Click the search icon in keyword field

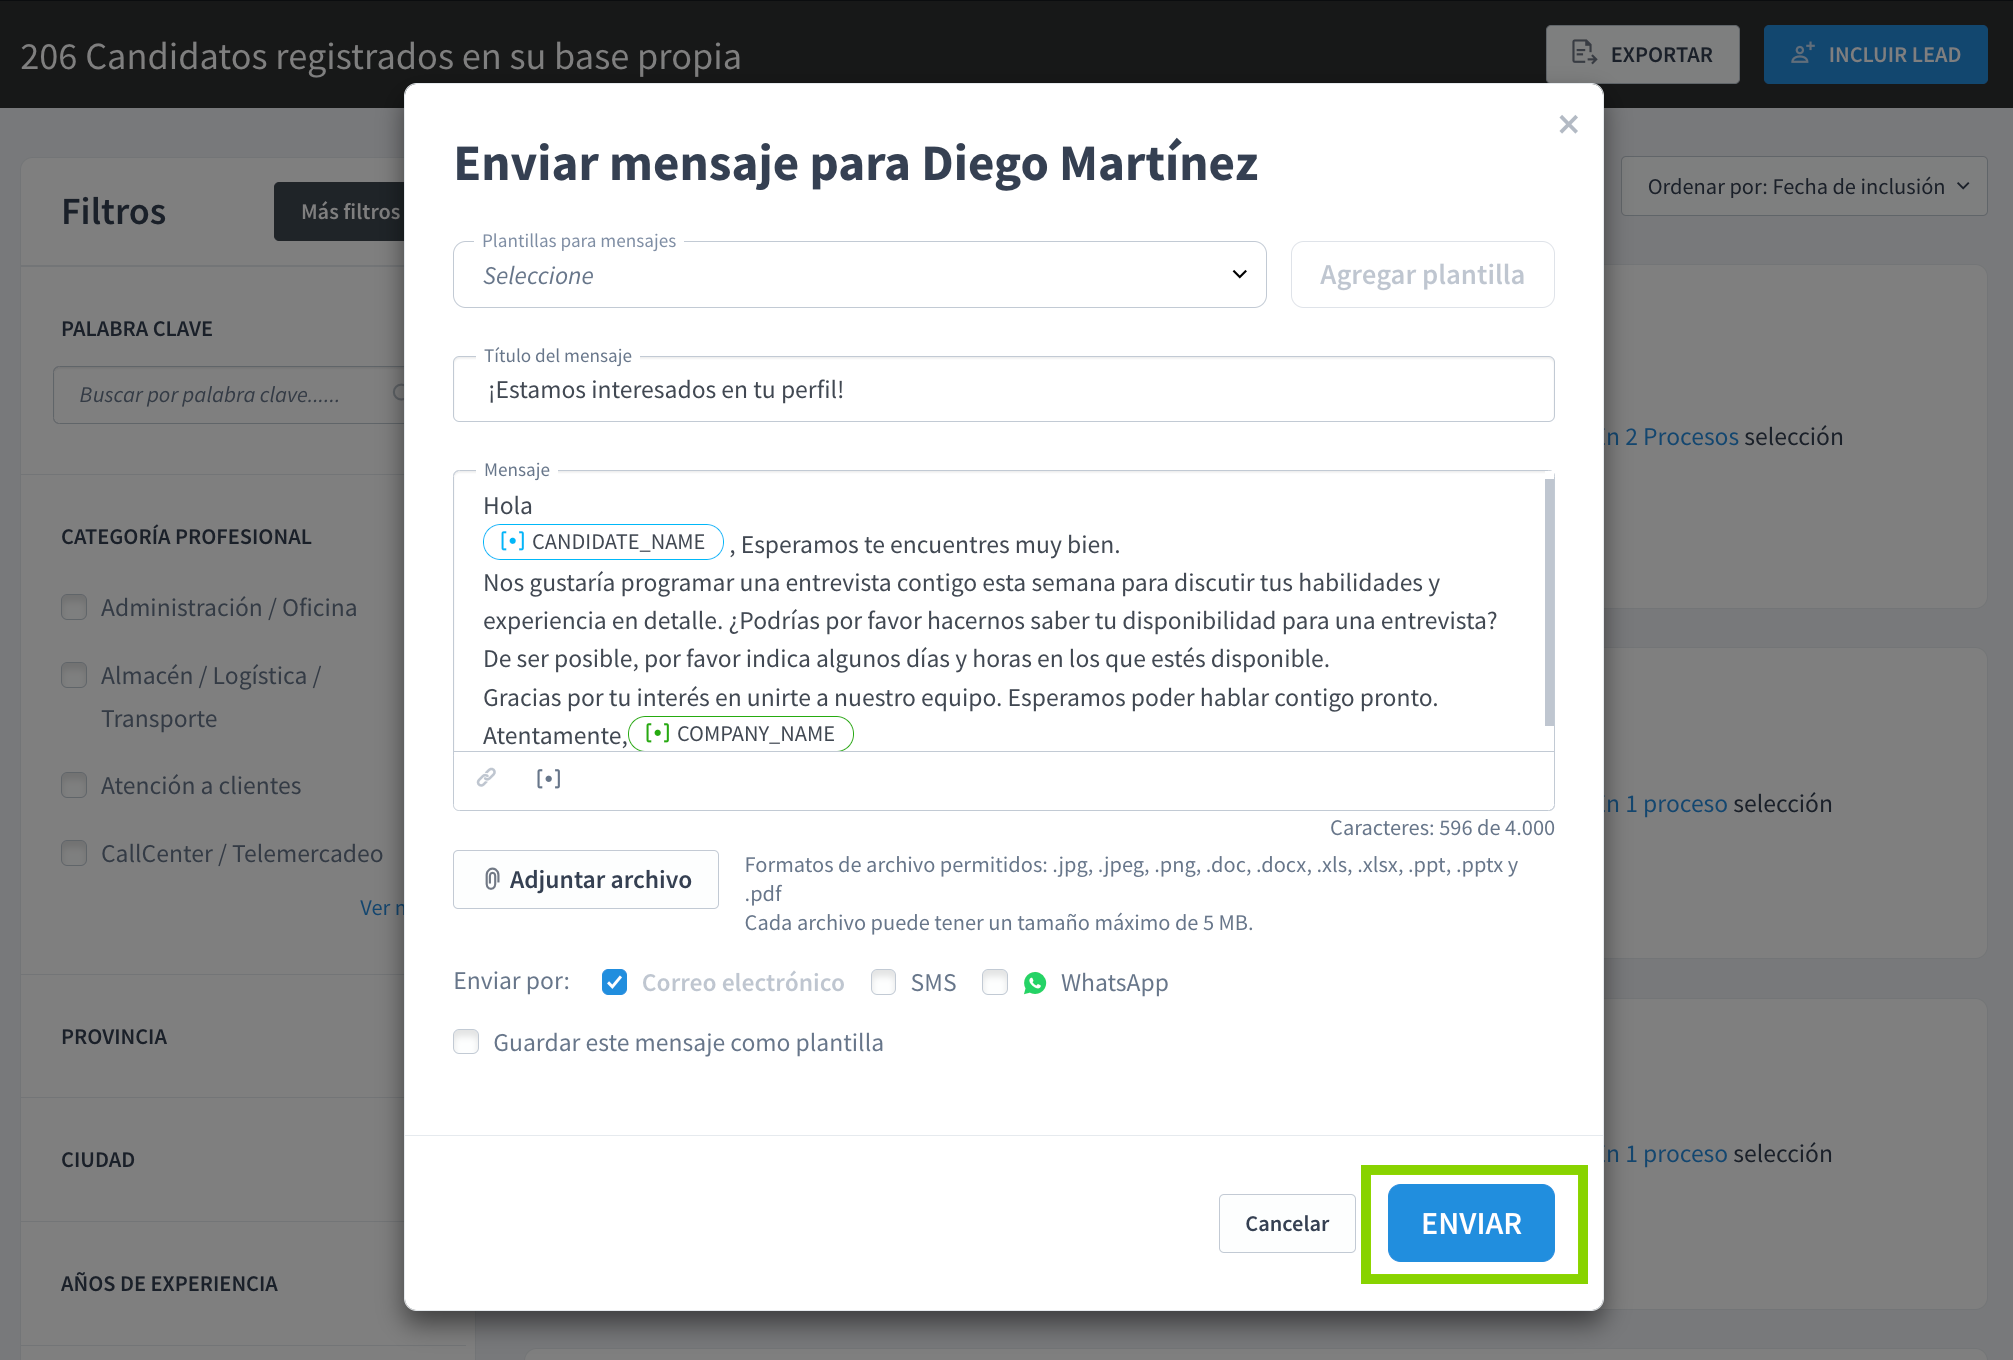(401, 394)
